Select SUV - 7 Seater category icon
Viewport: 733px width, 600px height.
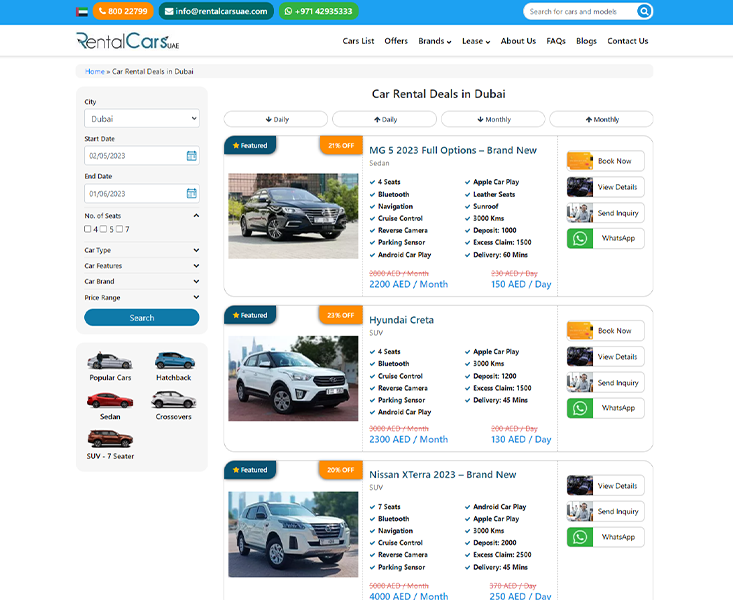(110, 439)
